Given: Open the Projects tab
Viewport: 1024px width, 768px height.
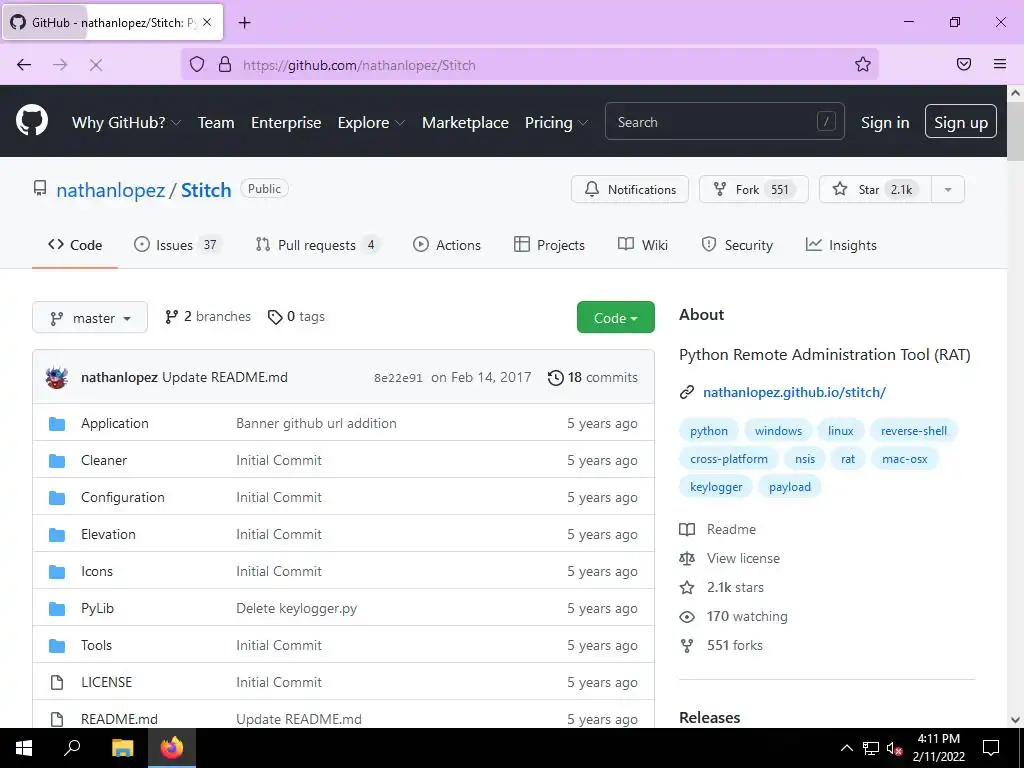Looking at the screenshot, I should pos(549,246).
